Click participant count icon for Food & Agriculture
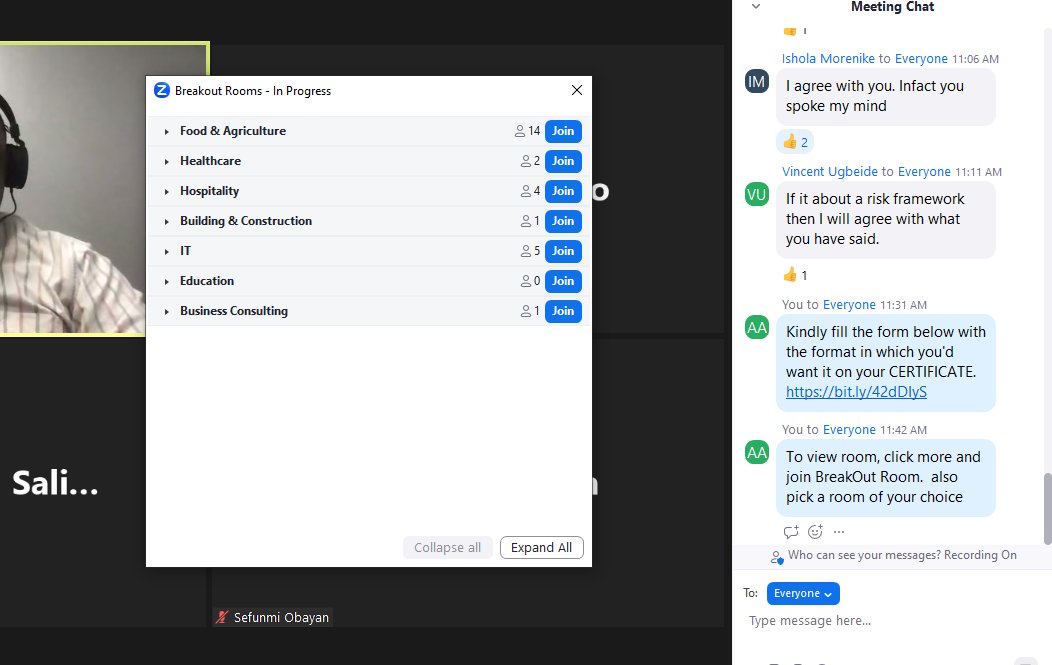 coord(520,132)
